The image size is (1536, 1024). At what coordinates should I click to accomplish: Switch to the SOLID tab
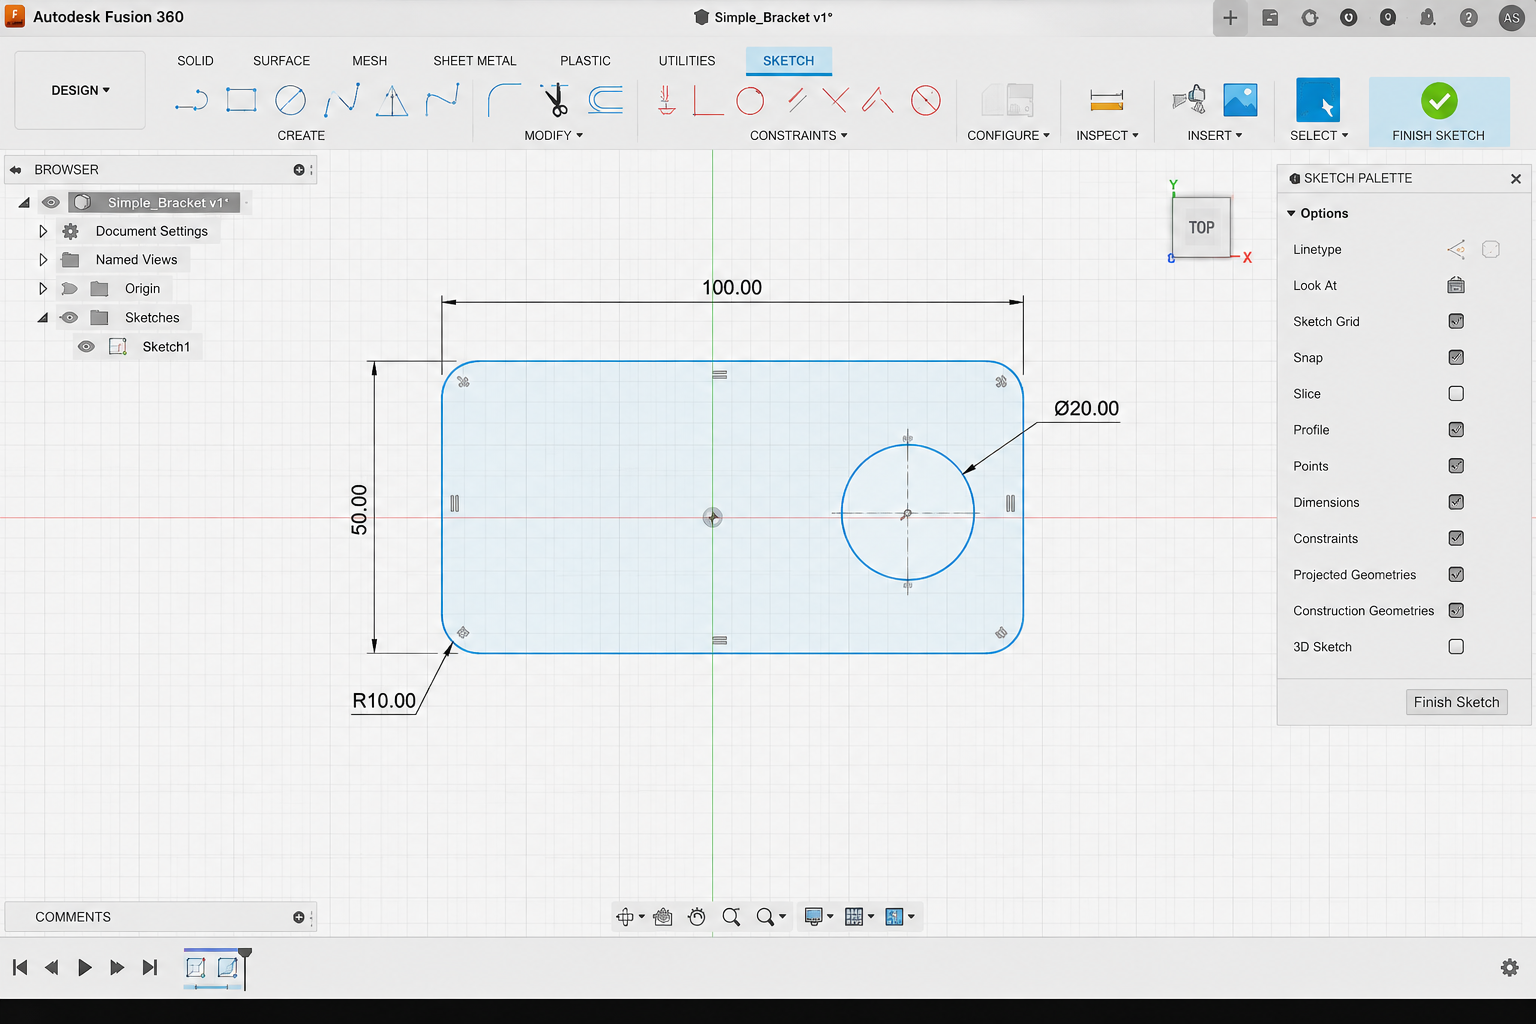pos(195,61)
